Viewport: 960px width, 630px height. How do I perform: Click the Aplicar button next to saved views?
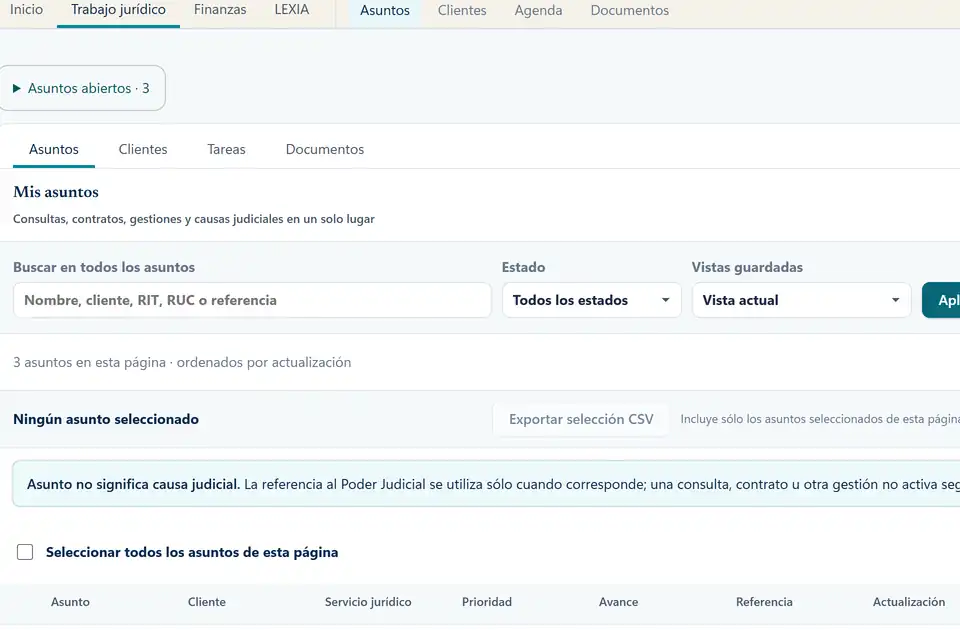942,300
